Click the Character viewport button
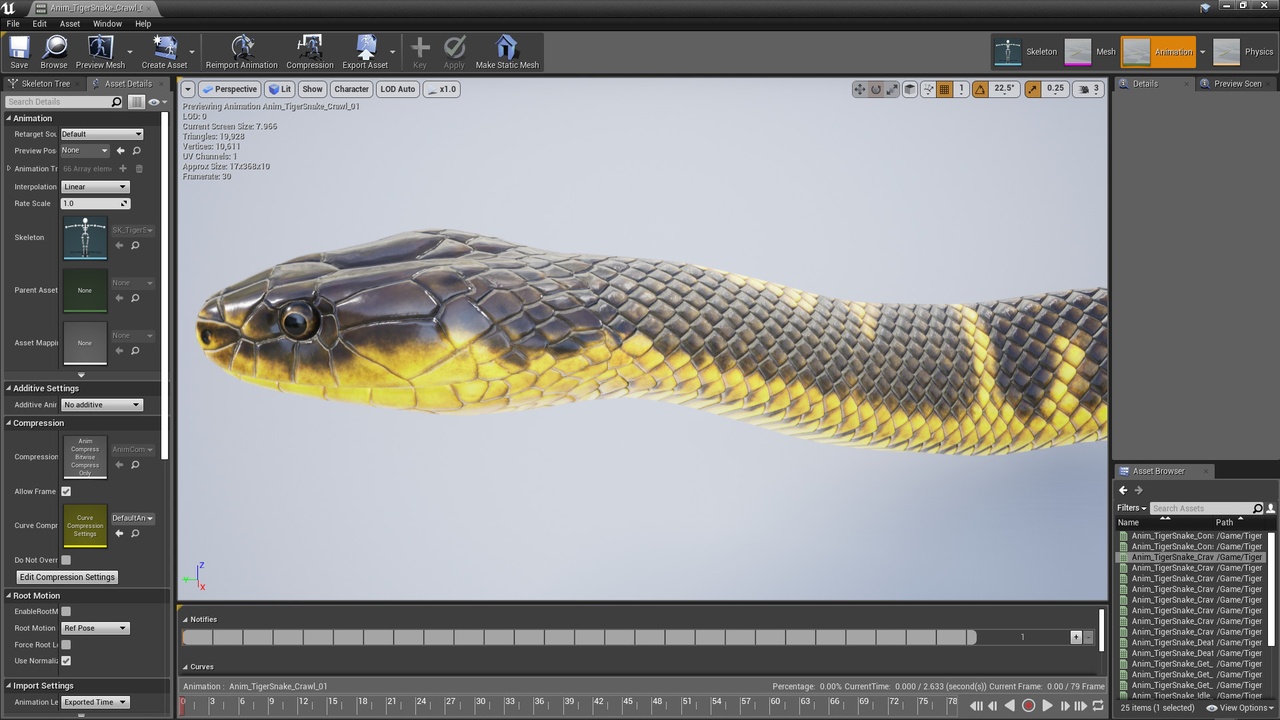The width and height of the screenshot is (1280, 720). (351, 89)
